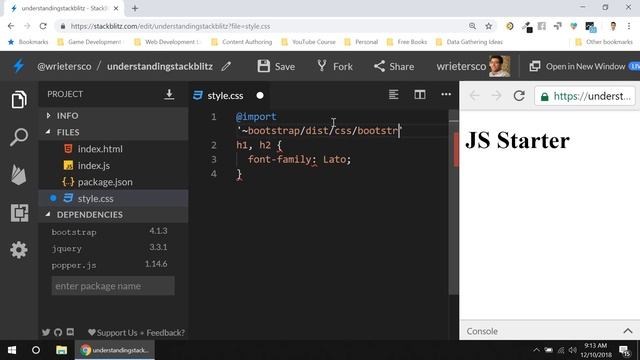The image size is (640, 360).
Task: Click the bootstrap dependency row
Action: click(109, 231)
